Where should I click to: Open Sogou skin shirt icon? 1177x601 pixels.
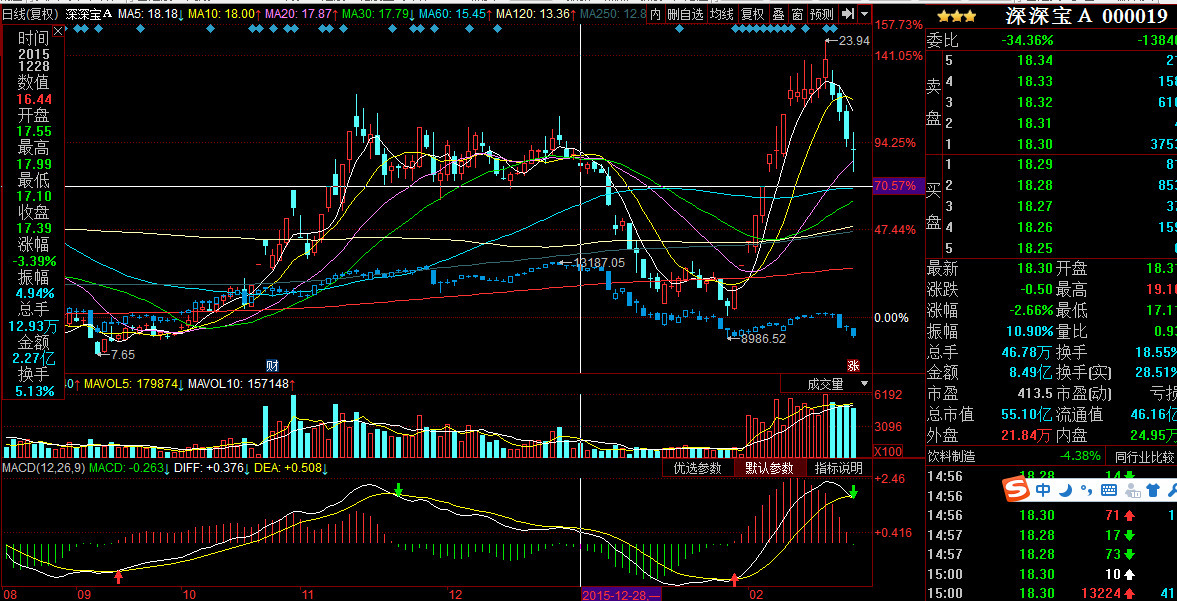point(1152,491)
